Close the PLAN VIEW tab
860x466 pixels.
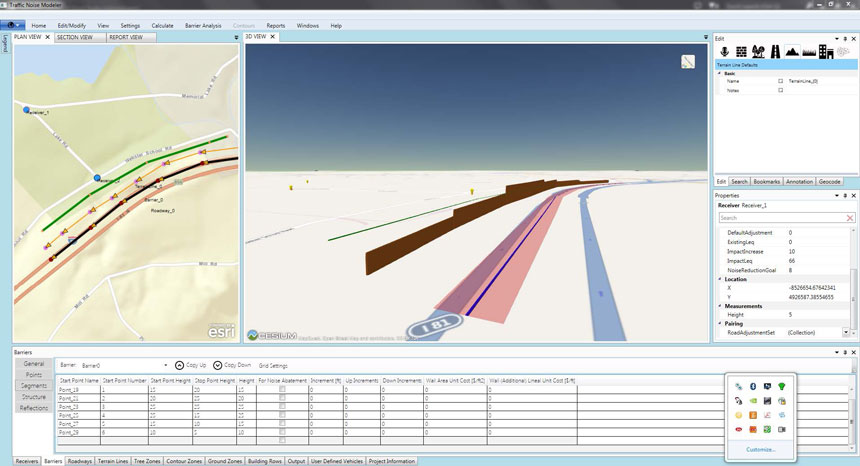[x=48, y=37]
